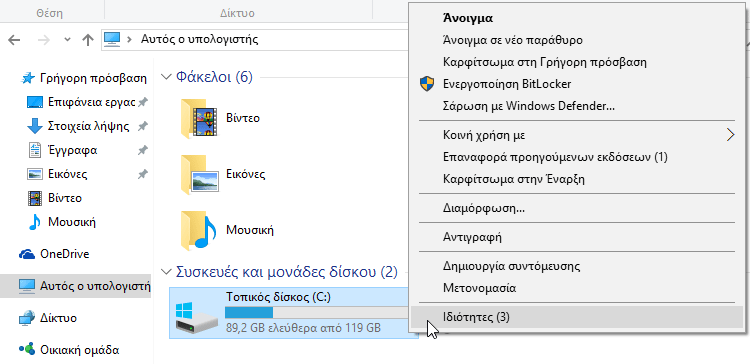750x364 pixels.
Task: Click the computer icon in address bar
Action: (112, 39)
